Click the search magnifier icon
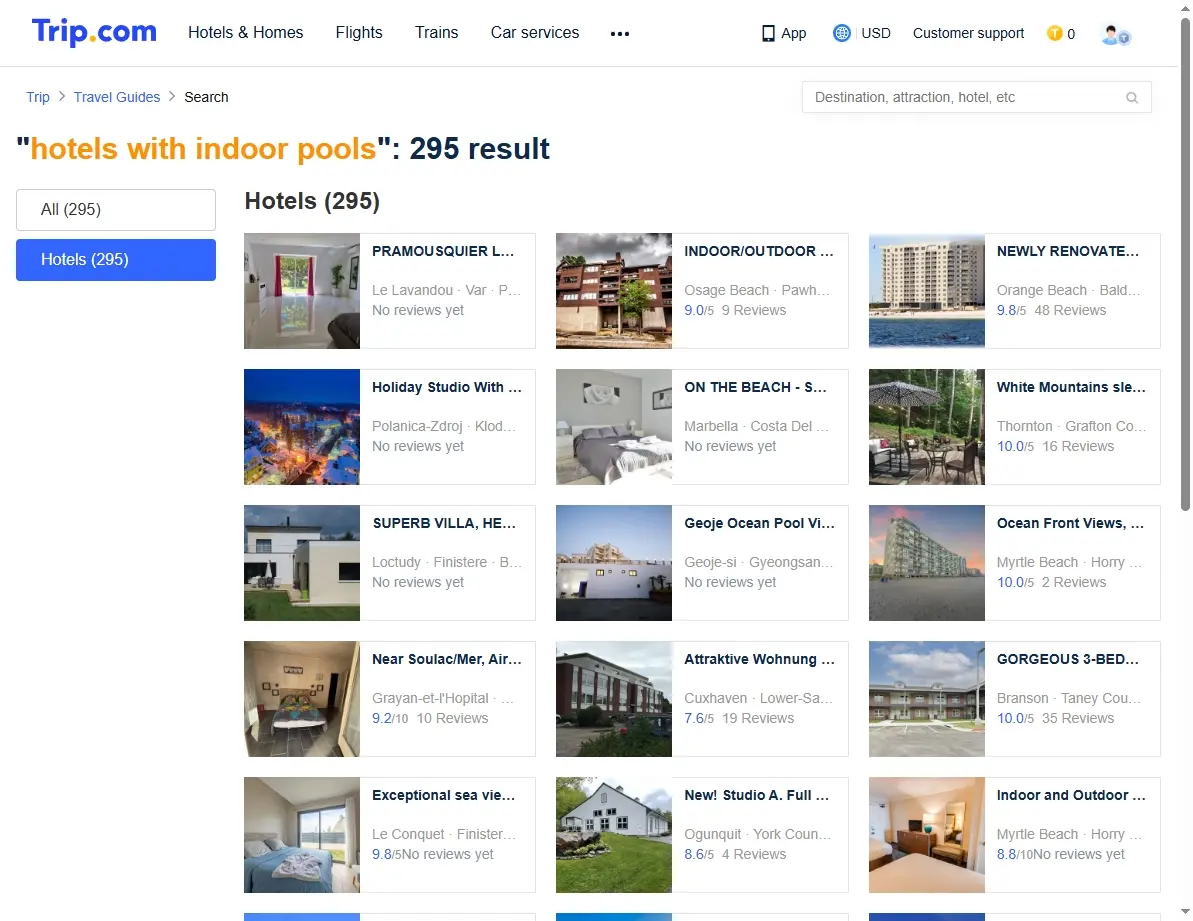This screenshot has width=1193, height=921. pos(1132,97)
